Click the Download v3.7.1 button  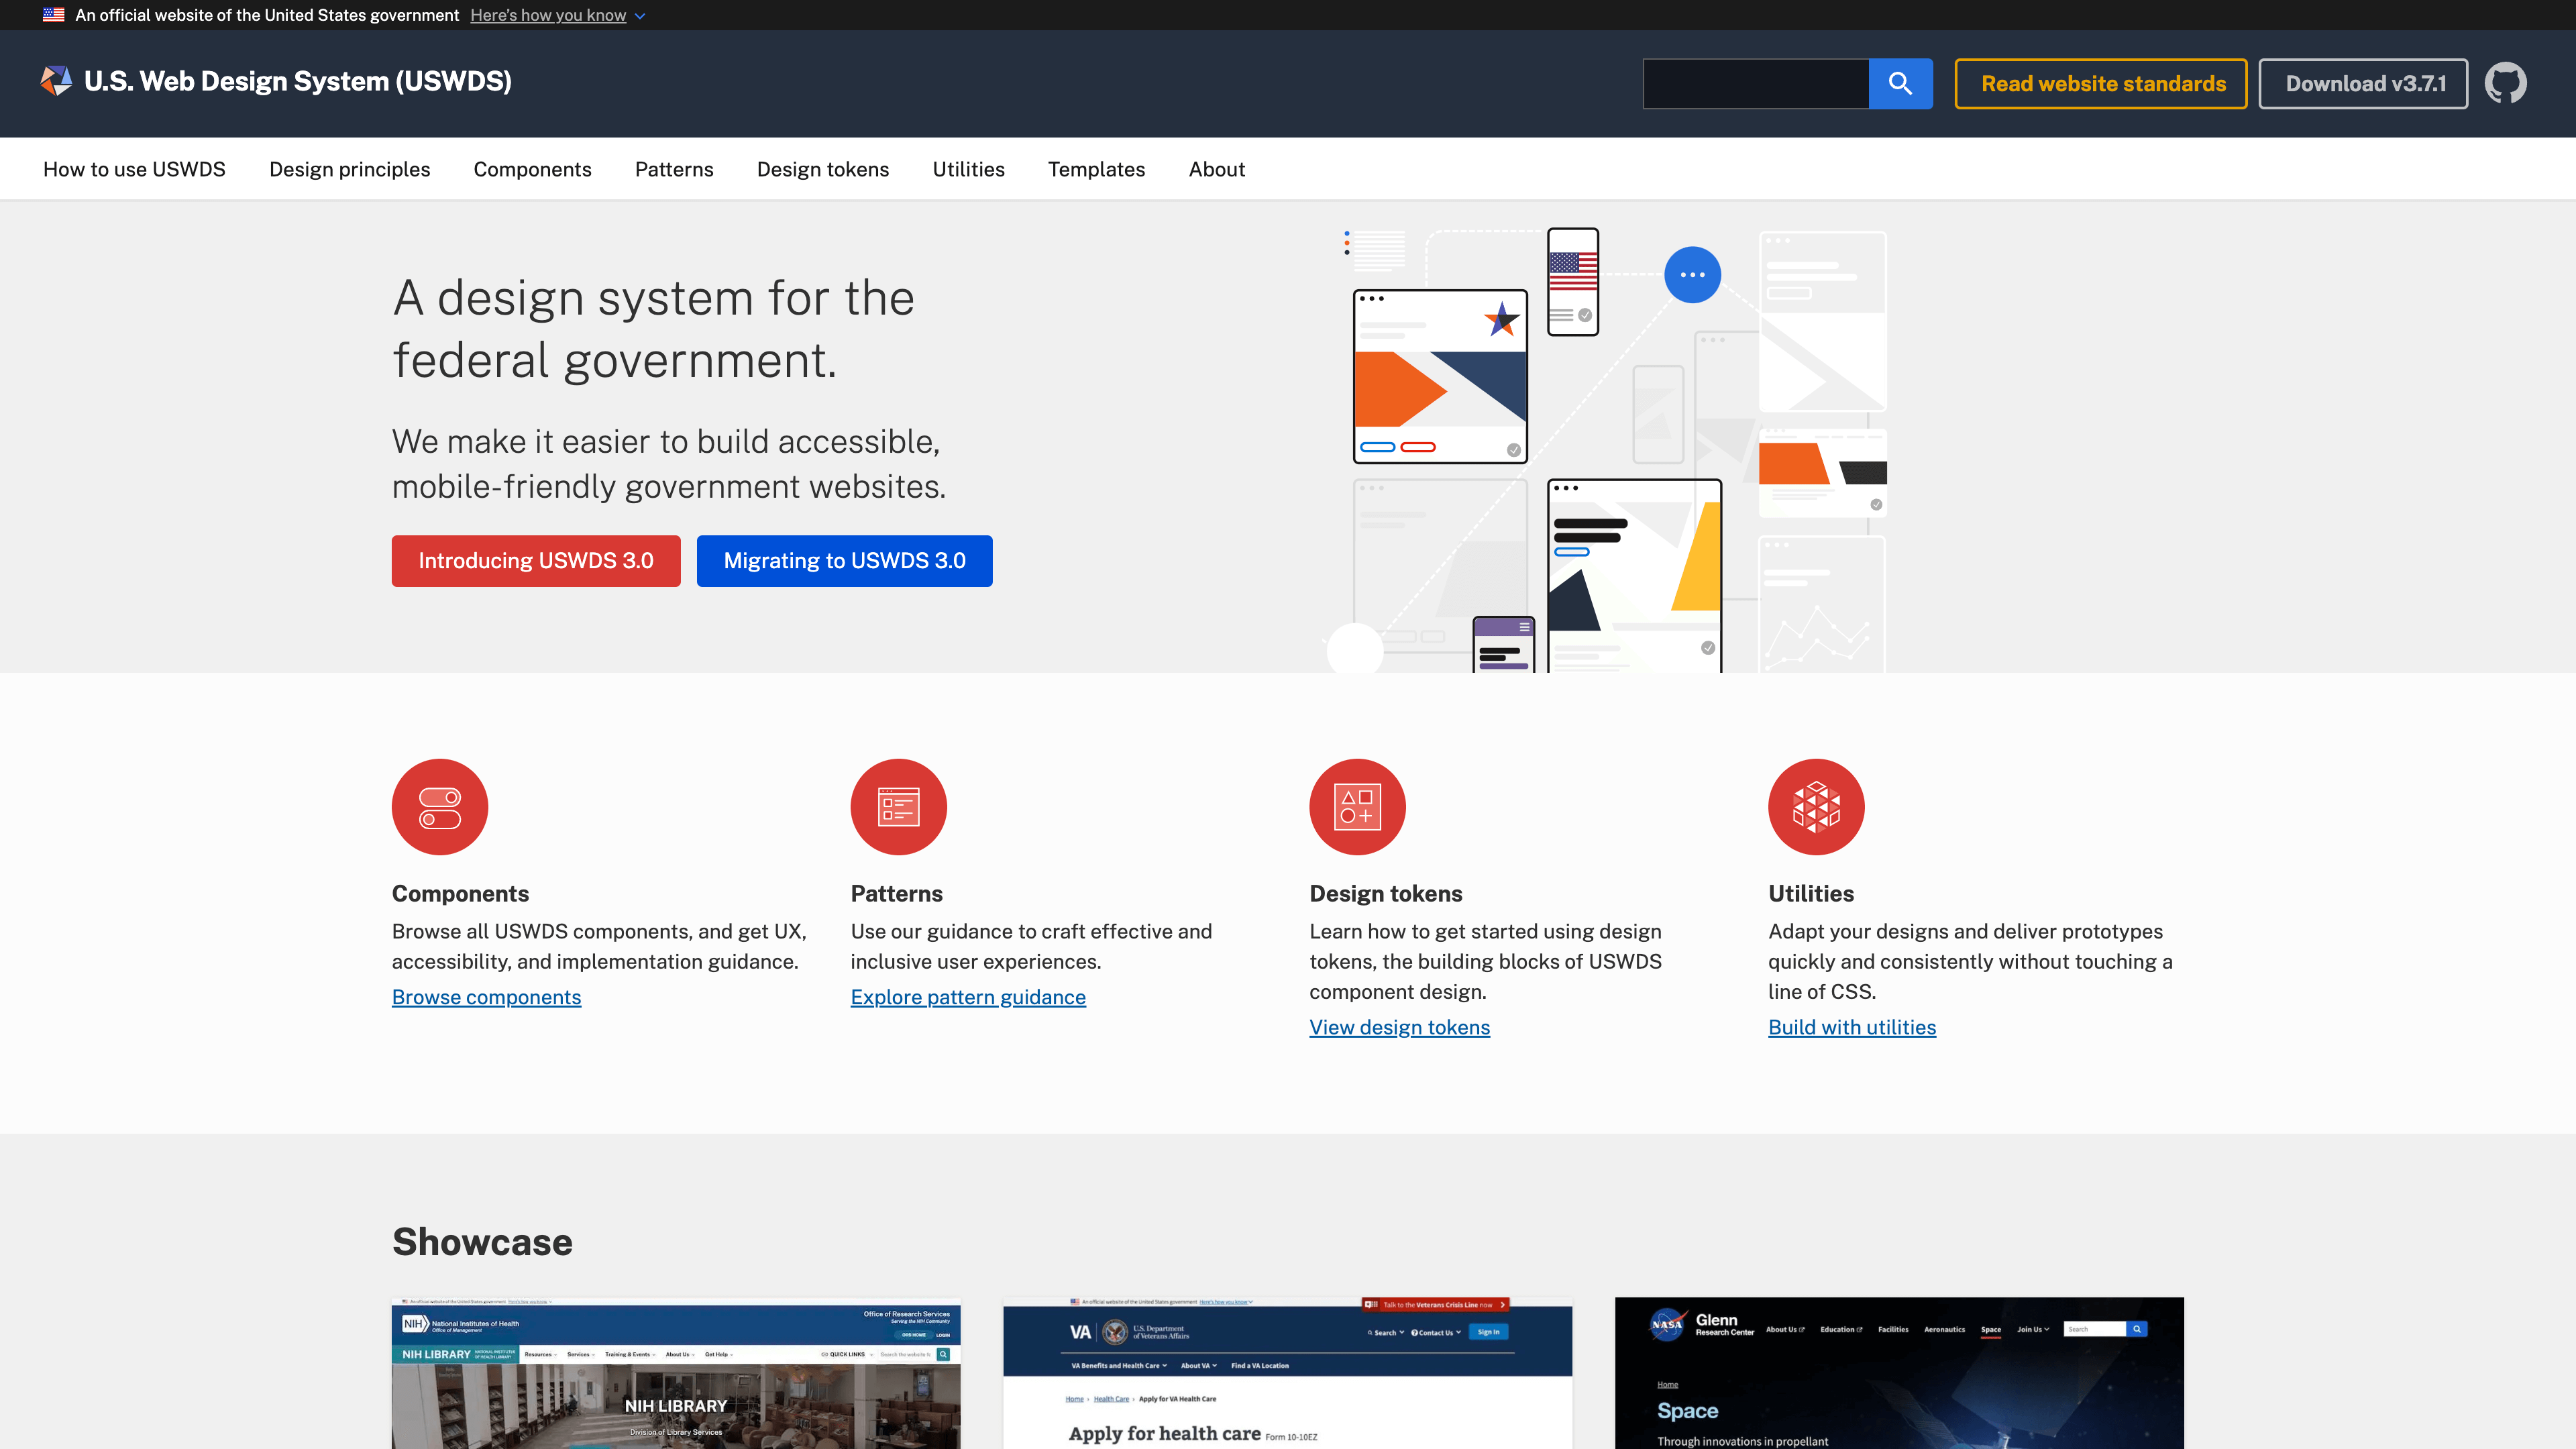point(2363,84)
